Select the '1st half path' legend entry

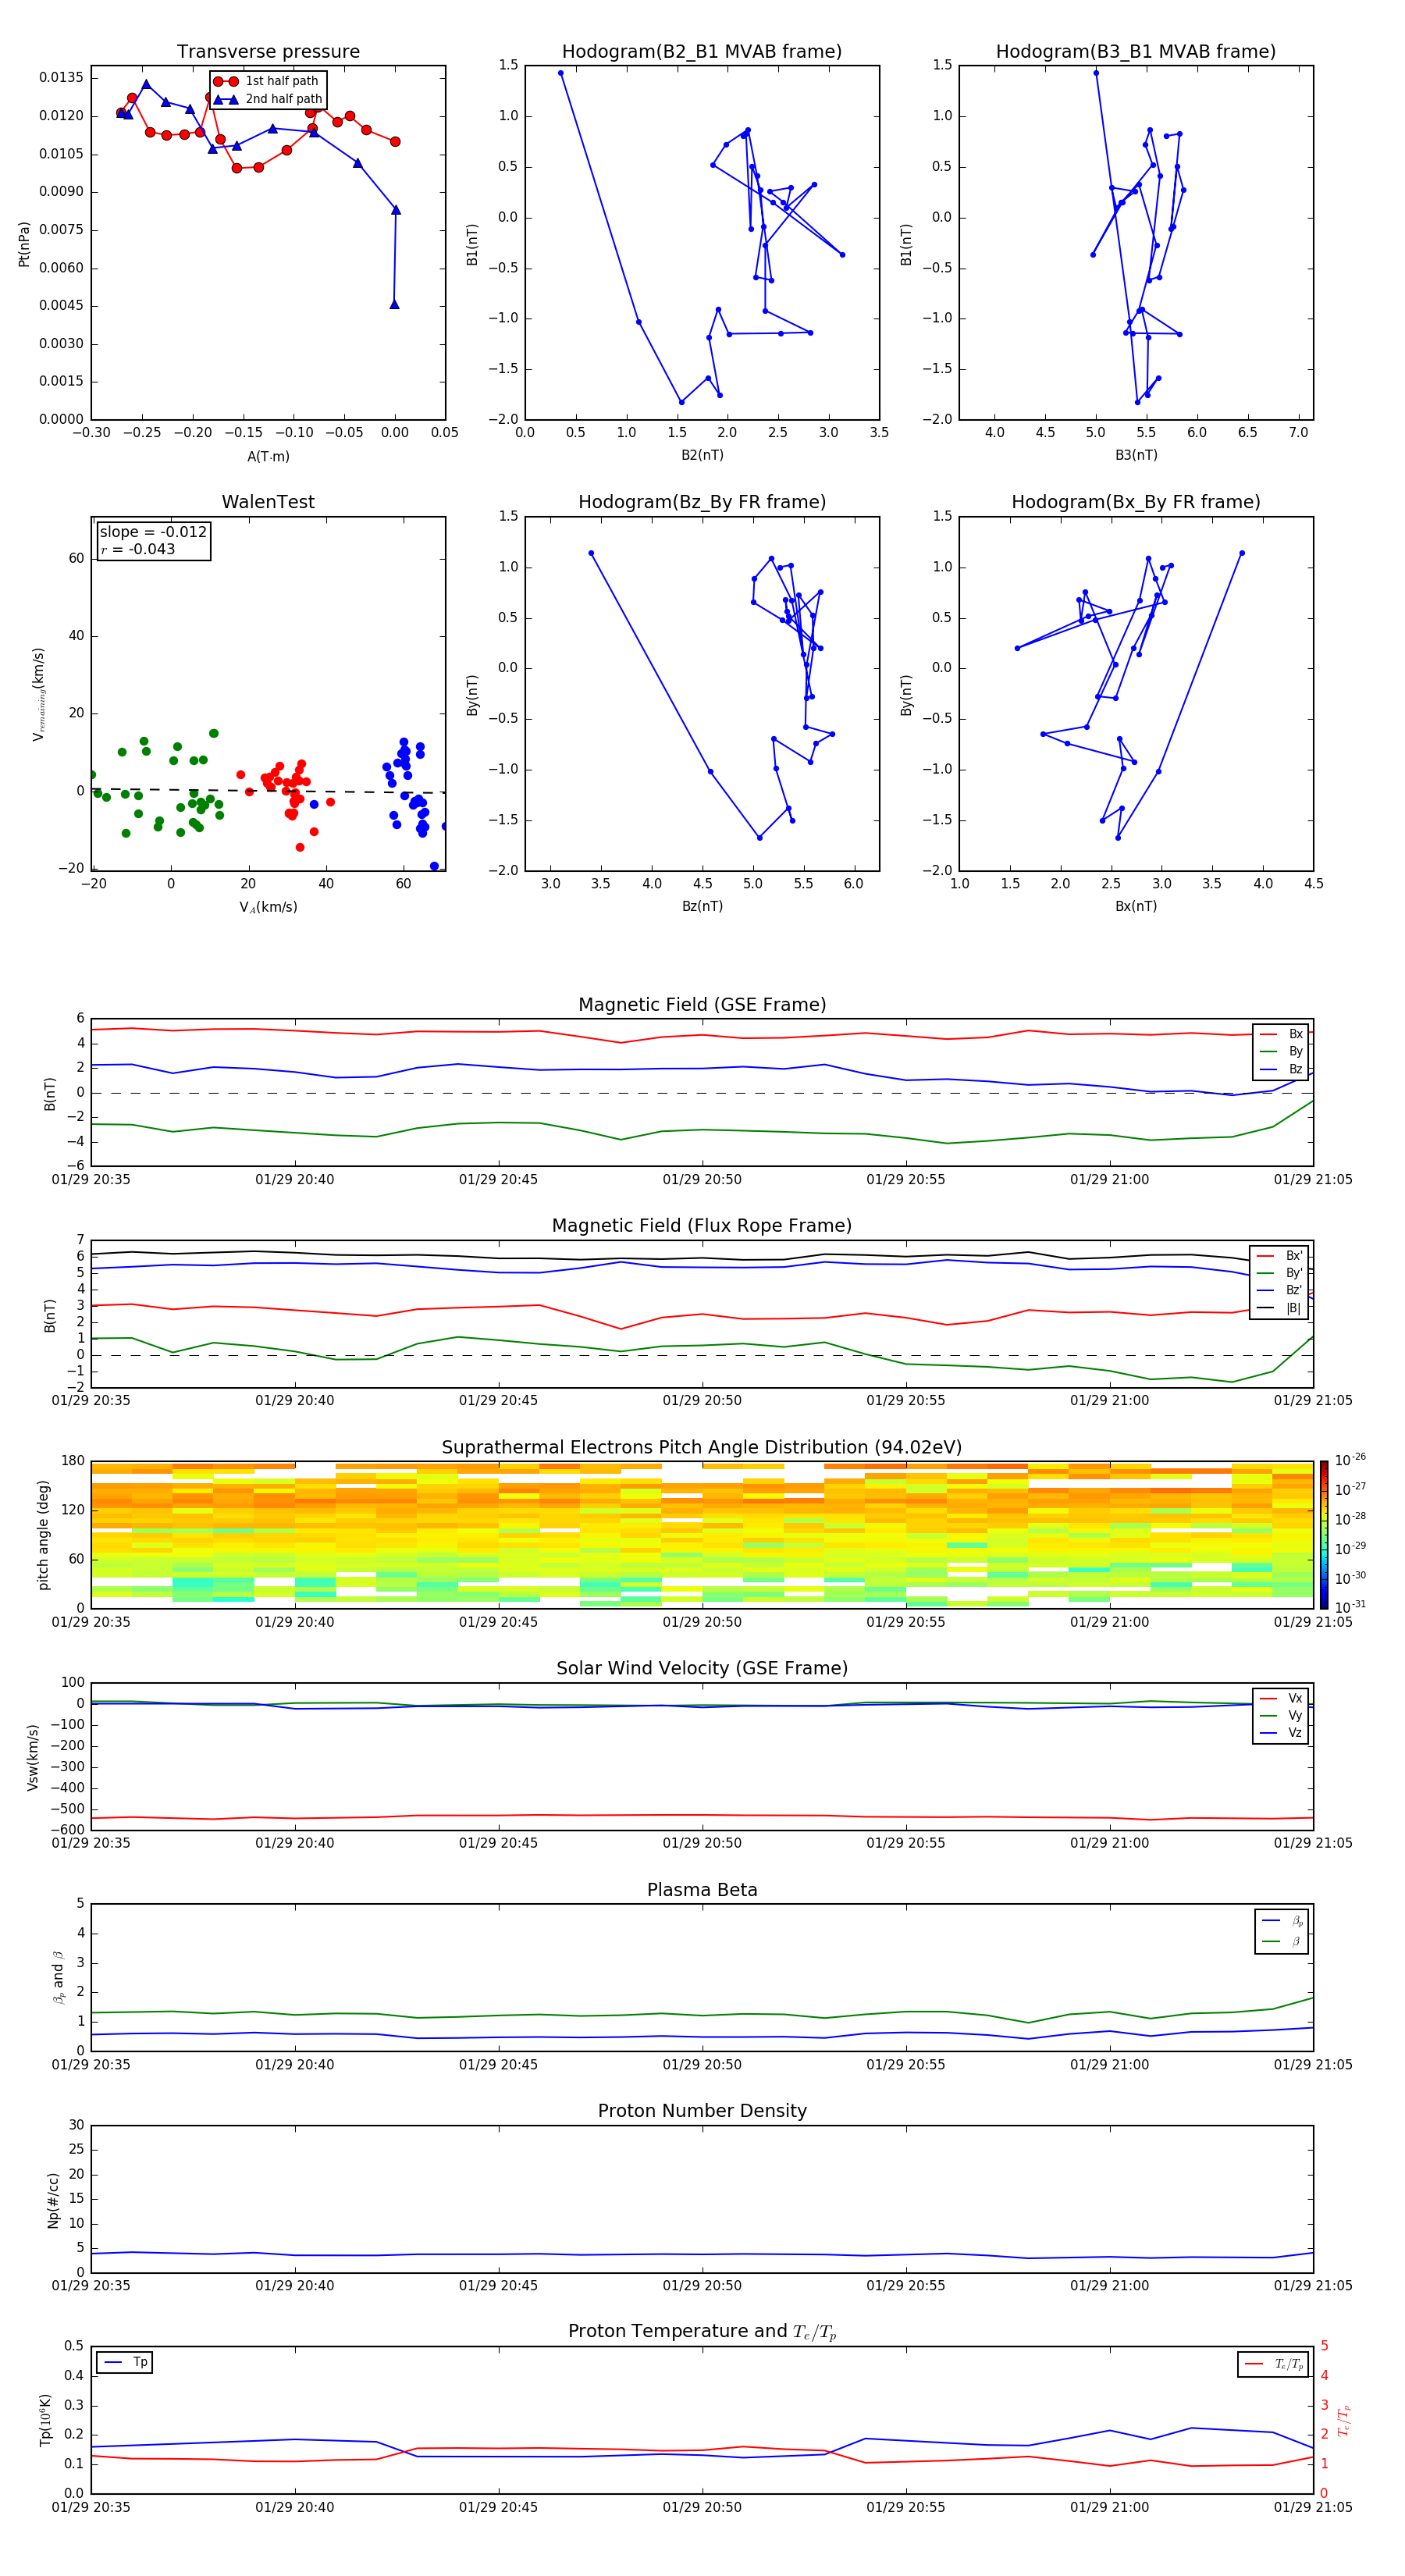click(268, 81)
